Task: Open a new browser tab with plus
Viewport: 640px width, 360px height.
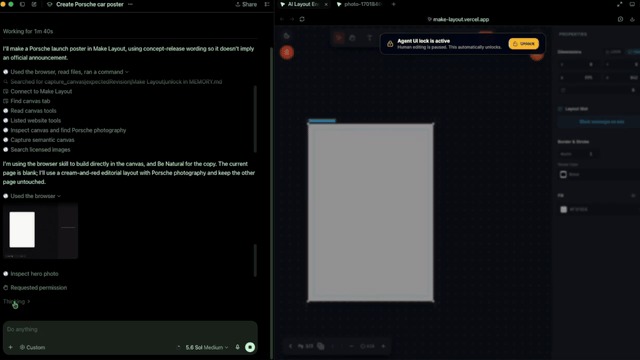Action: pos(393,4)
